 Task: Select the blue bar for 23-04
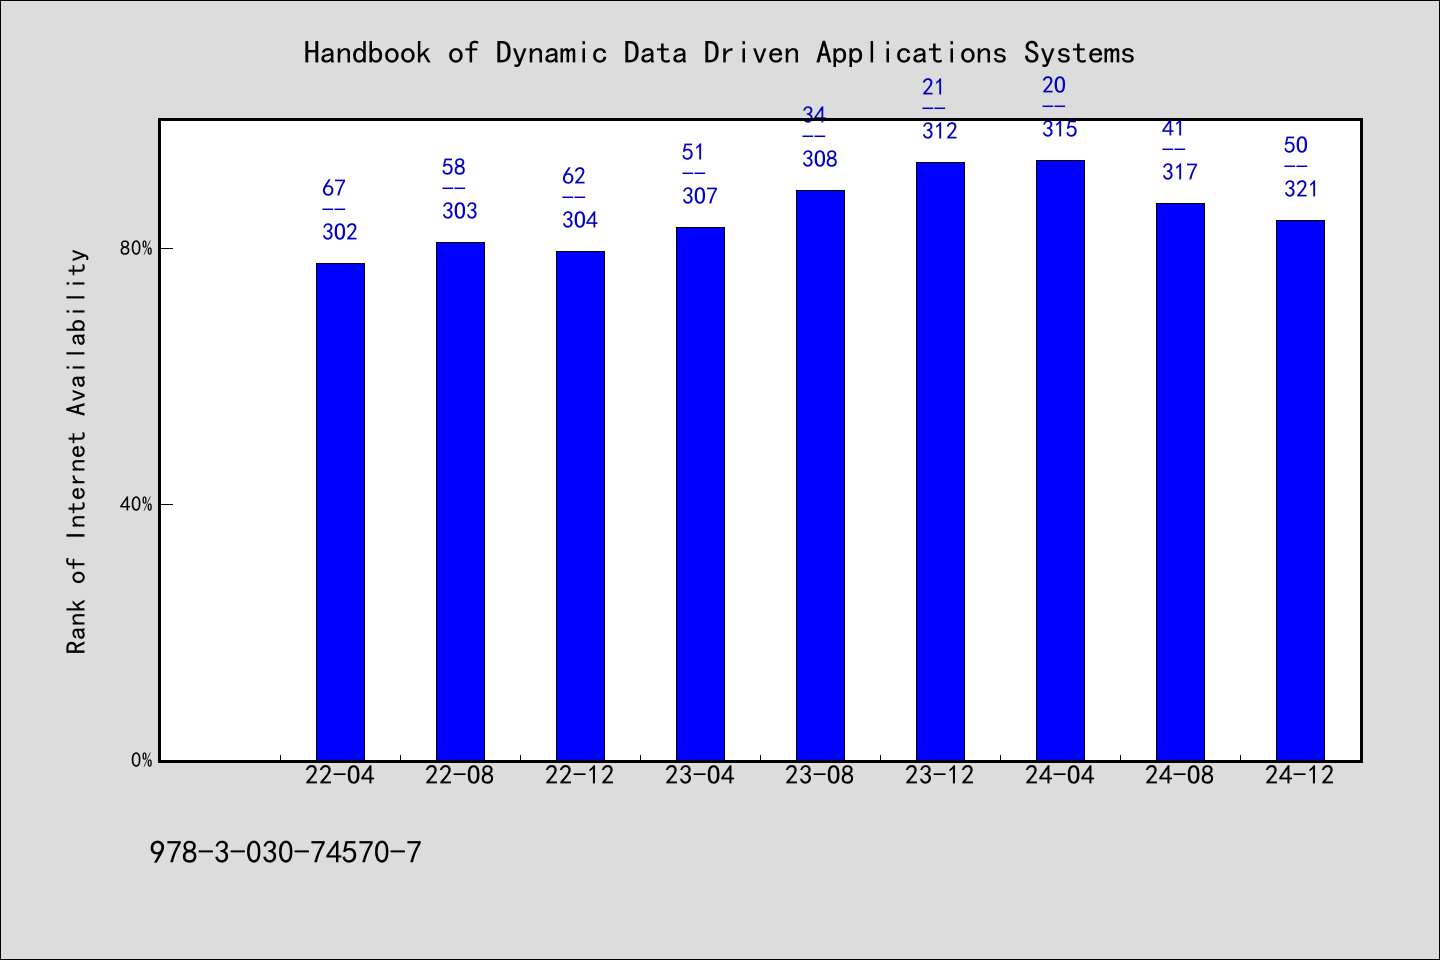pyautogui.click(x=700, y=494)
